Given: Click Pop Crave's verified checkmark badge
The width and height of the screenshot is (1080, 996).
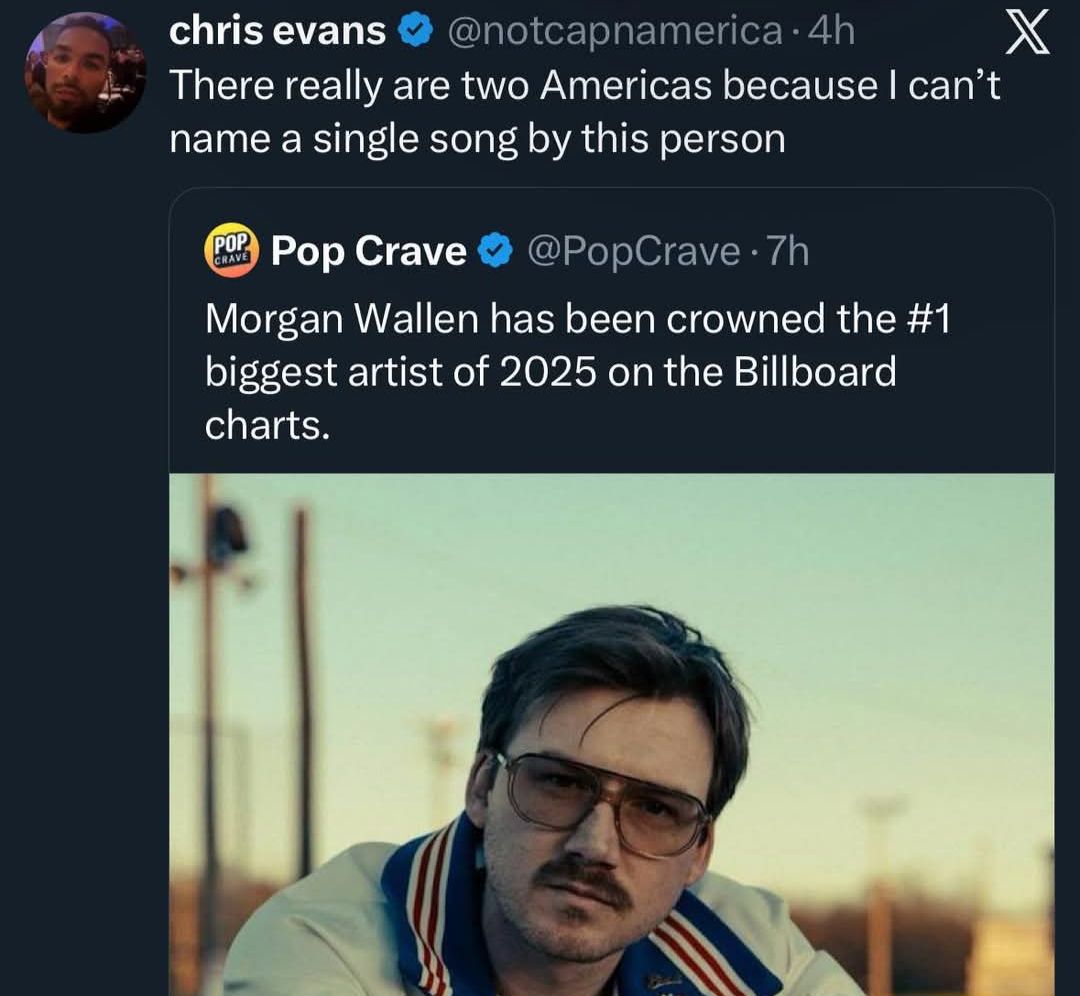Looking at the screenshot, I should click(495, 251).
